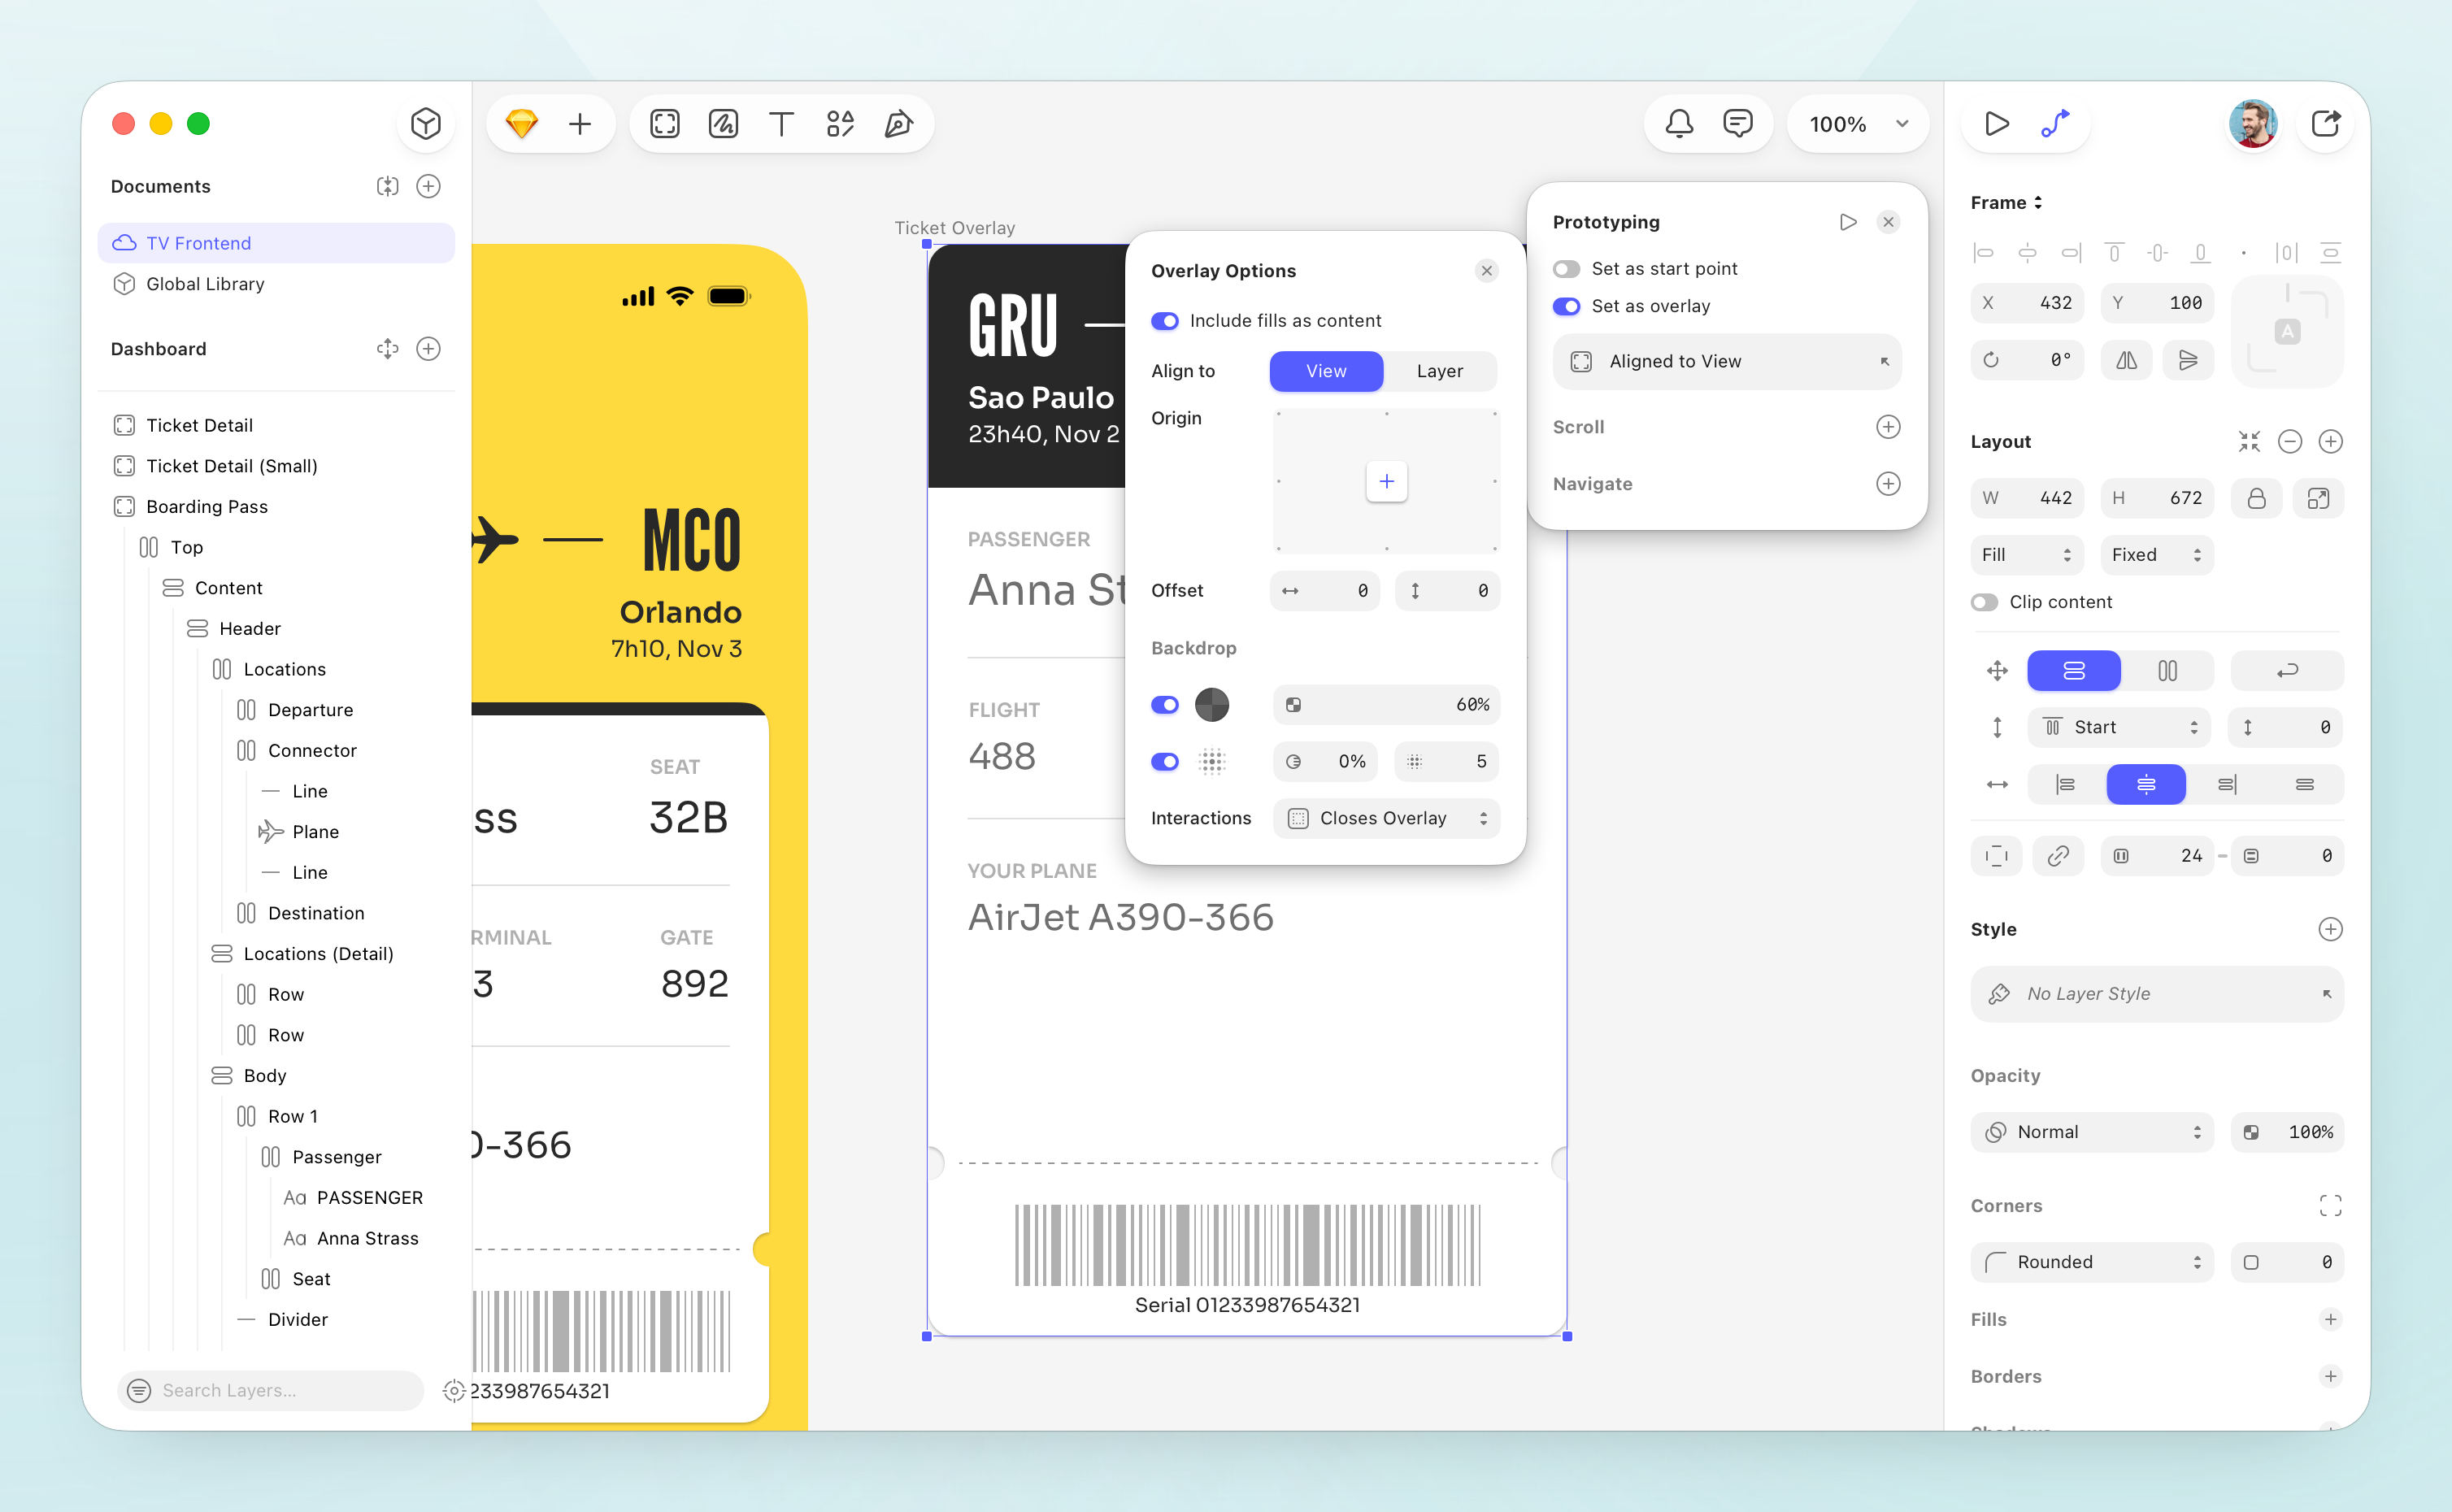This screenshot has width=2452, height=1512.
Task: Add a Scroll interaction
Action: coord(1888,427)
